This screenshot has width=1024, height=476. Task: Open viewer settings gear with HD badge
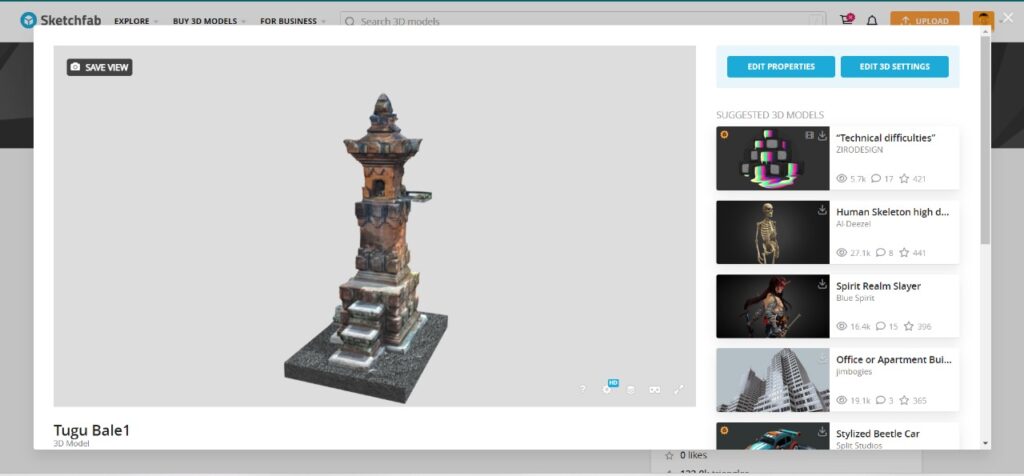[x=607, y=389]
